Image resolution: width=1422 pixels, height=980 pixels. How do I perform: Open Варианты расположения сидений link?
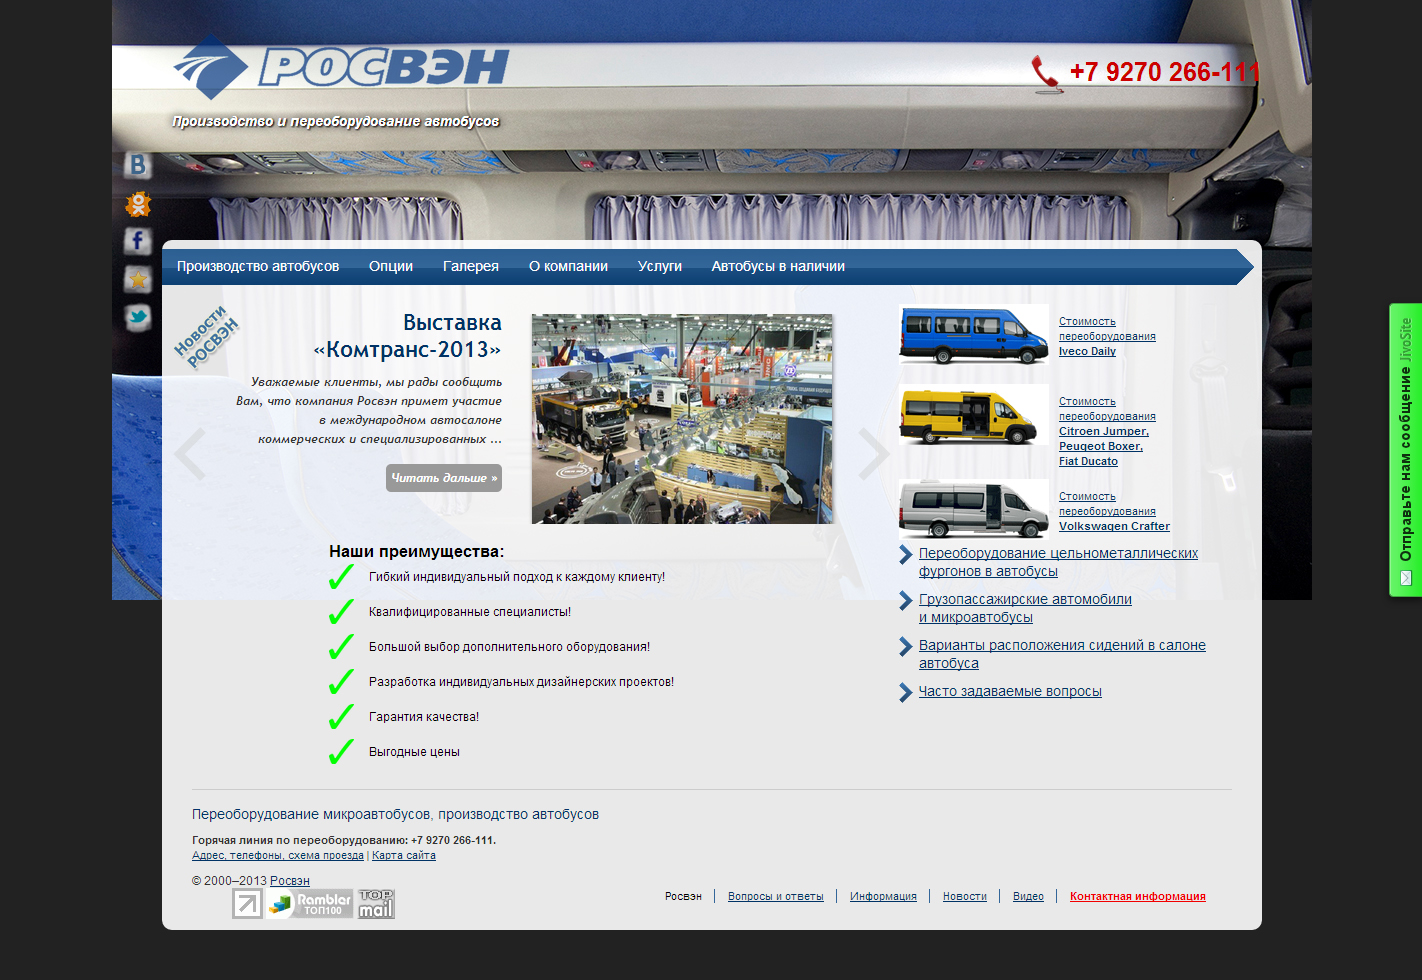(x=1062, y=654)
